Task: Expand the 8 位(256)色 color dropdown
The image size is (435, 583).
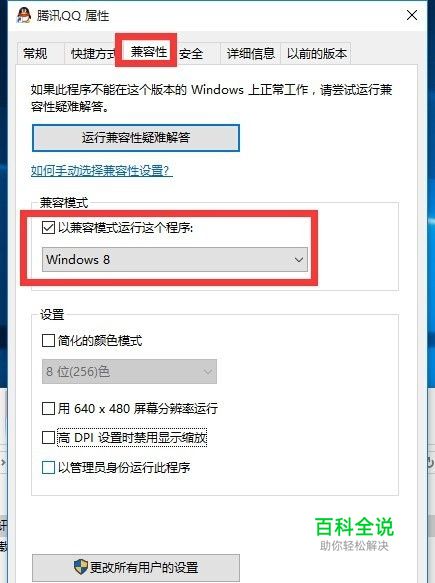Action: click(129, 371)
